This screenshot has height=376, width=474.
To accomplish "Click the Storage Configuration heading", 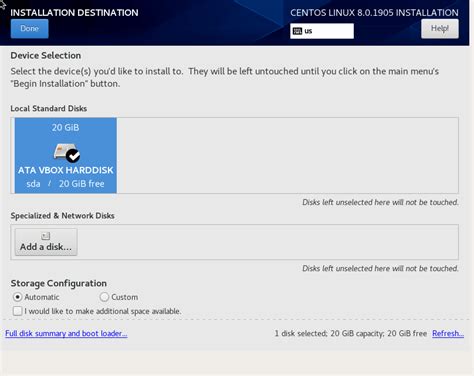I will pyautogui.click(x=59, y=283).
